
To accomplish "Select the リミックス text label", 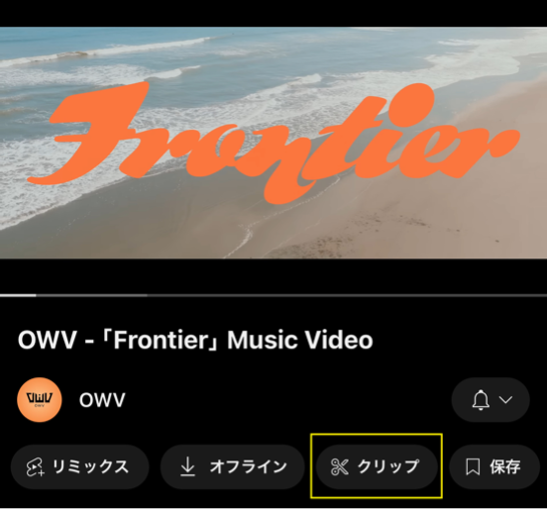I will [90, 467].
